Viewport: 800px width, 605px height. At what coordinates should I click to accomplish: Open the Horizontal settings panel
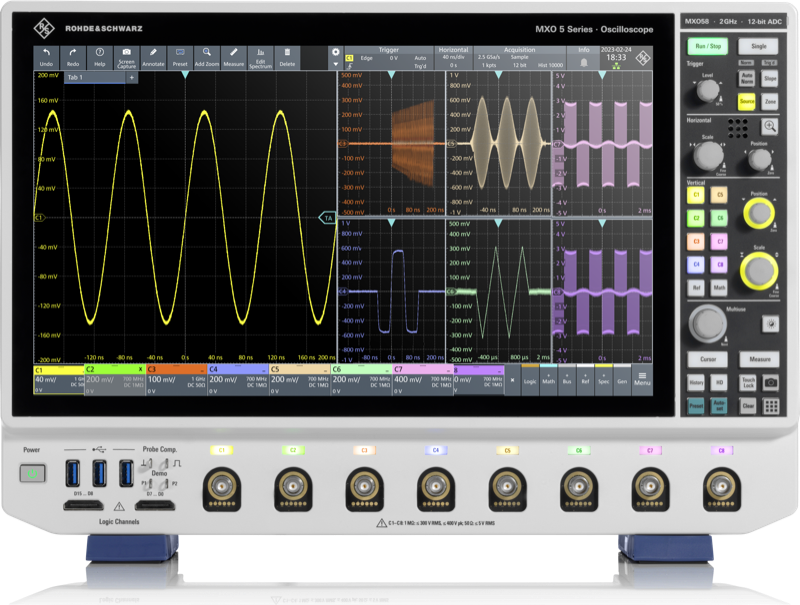tap(453, 57)
